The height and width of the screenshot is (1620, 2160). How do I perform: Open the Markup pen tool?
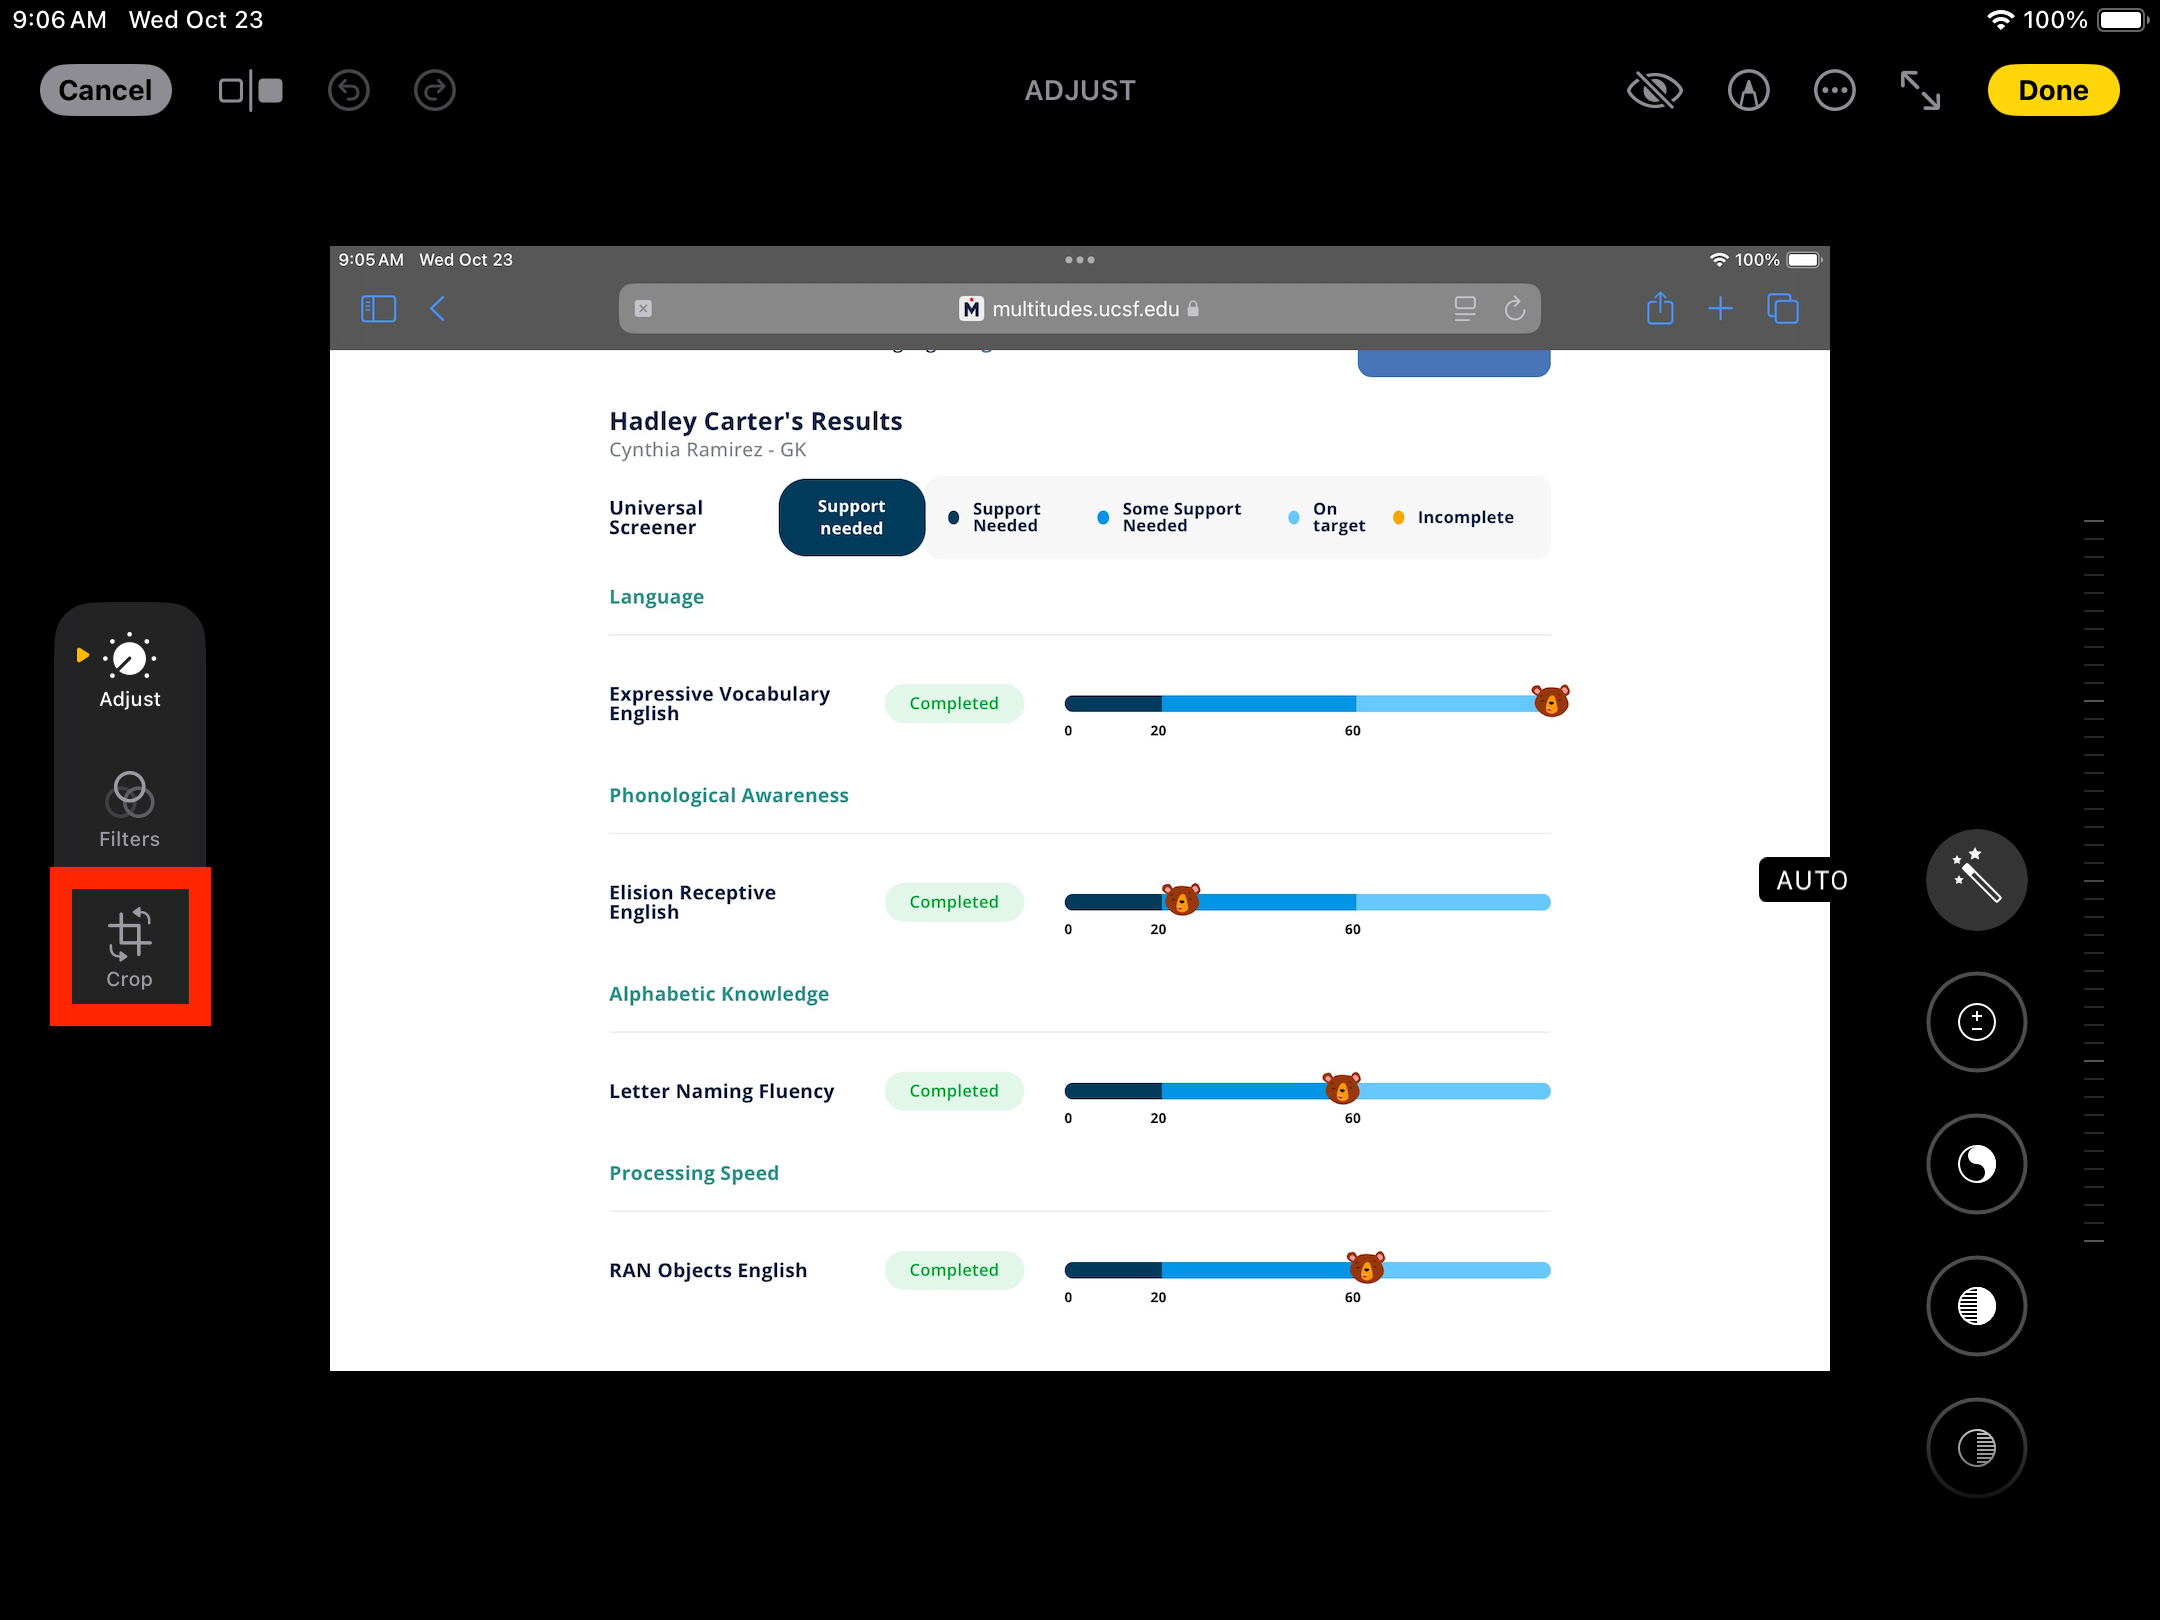[x=1748, y=91]
